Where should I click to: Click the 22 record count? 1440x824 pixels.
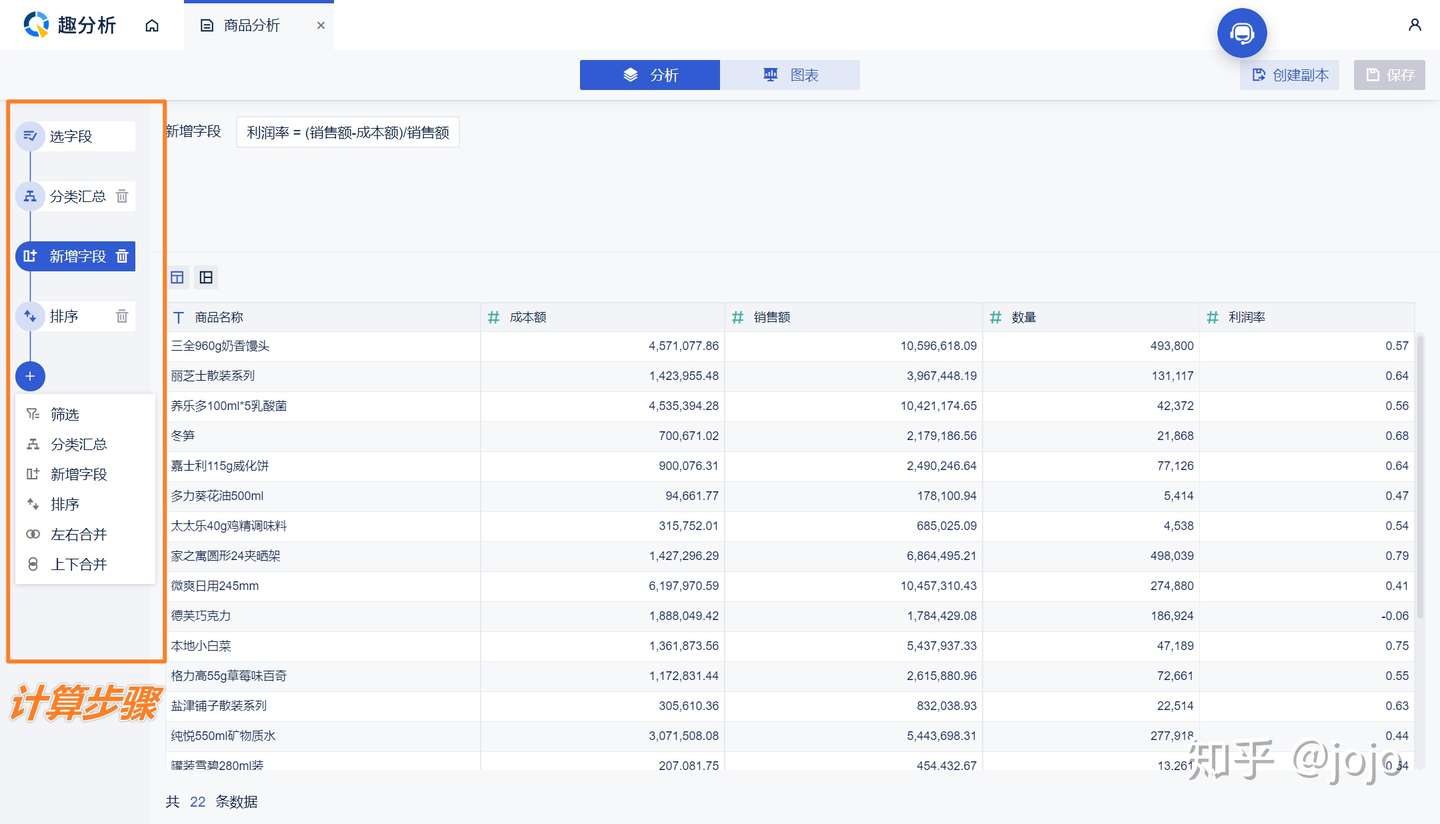coord(198,802)
